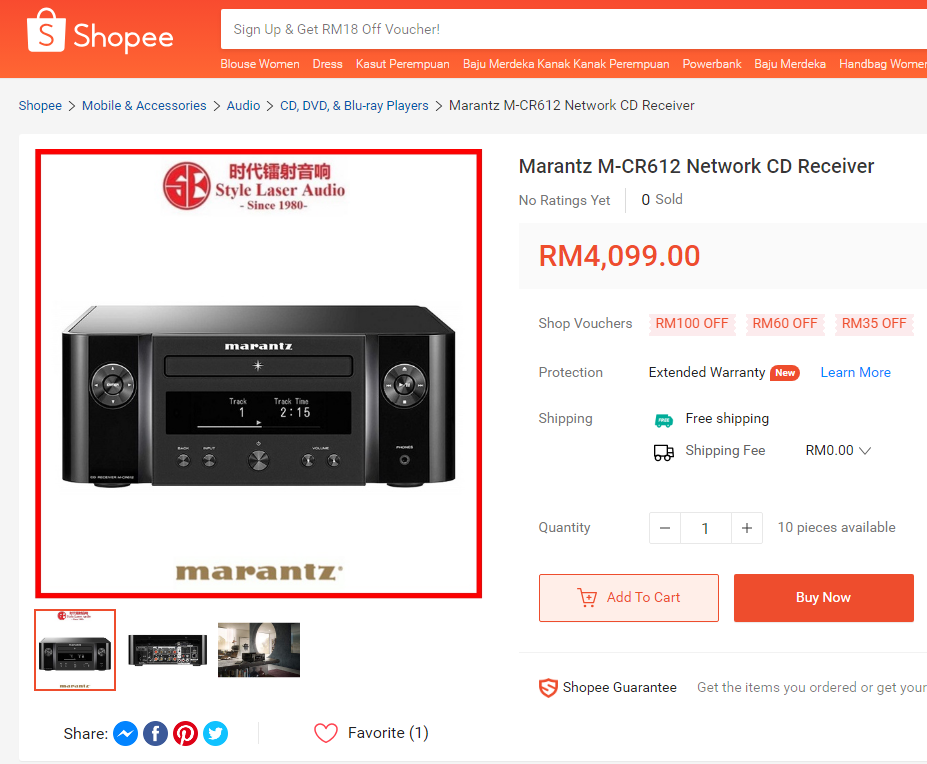927x764 pixels.
Task: Share via Facebook Messenger icon
Action: 125,733
